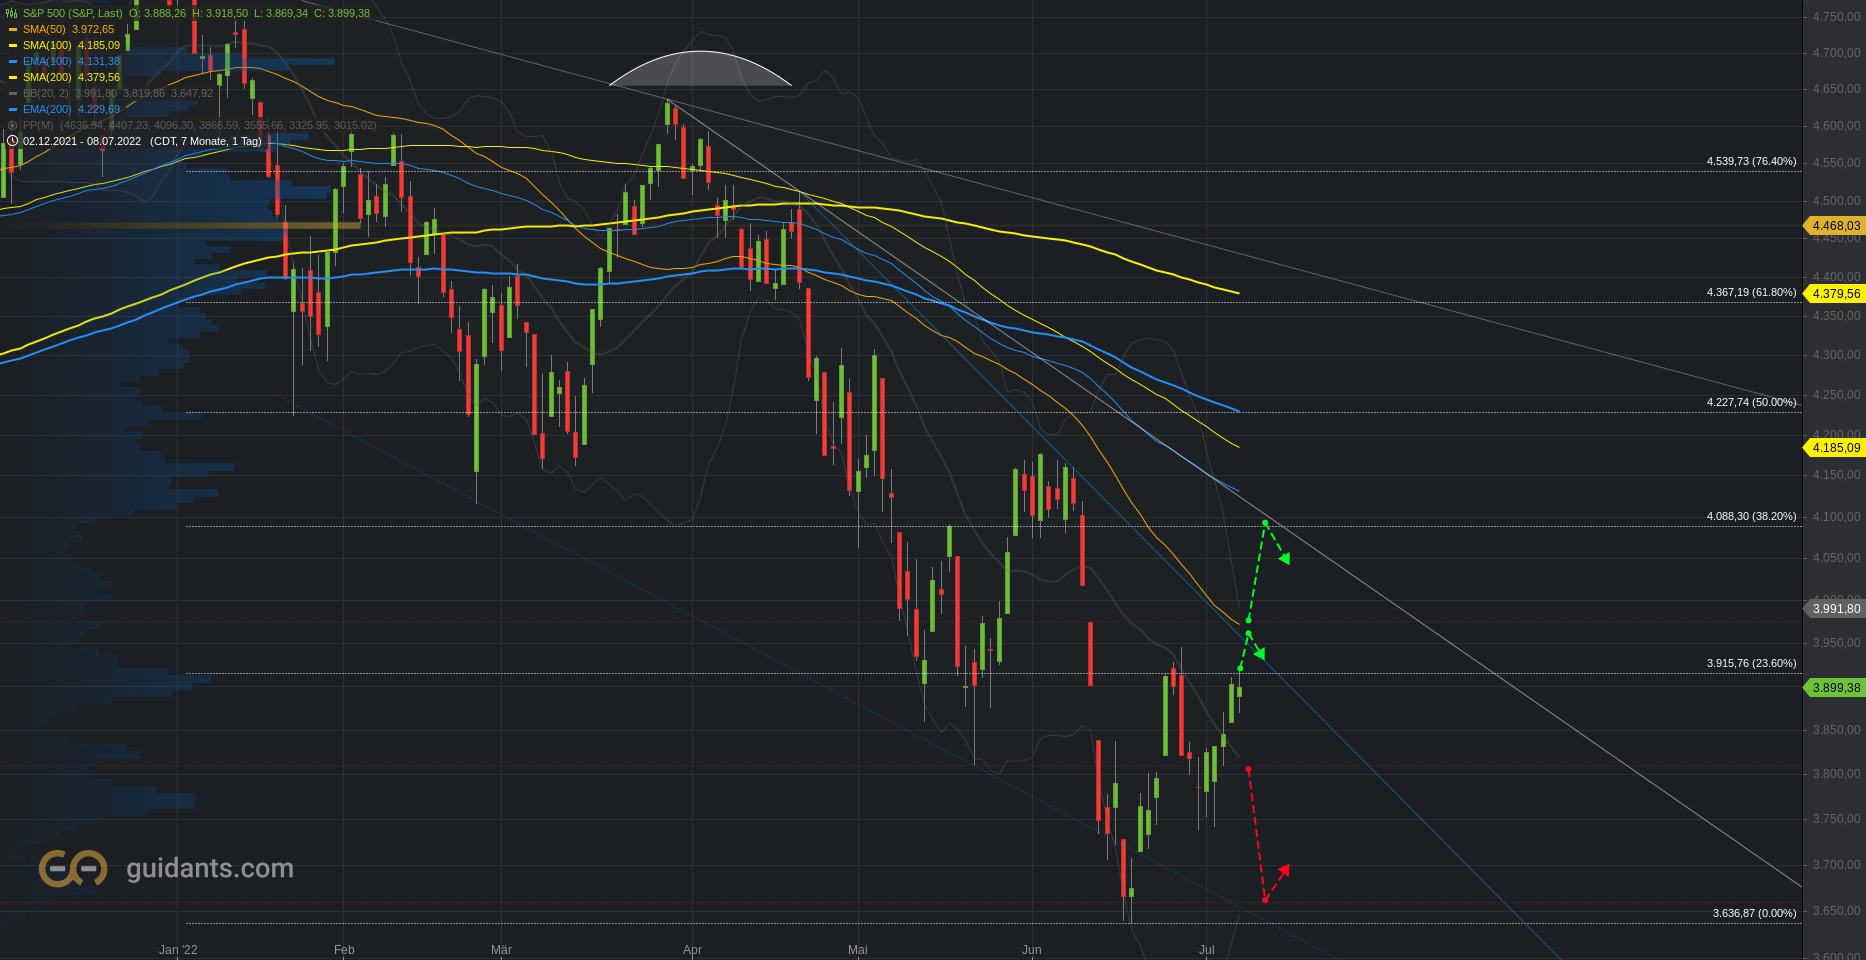Screen dimensions: 1866x960
Task: Select the PP(M) pivot points label
Action: (x=38, y=125)
